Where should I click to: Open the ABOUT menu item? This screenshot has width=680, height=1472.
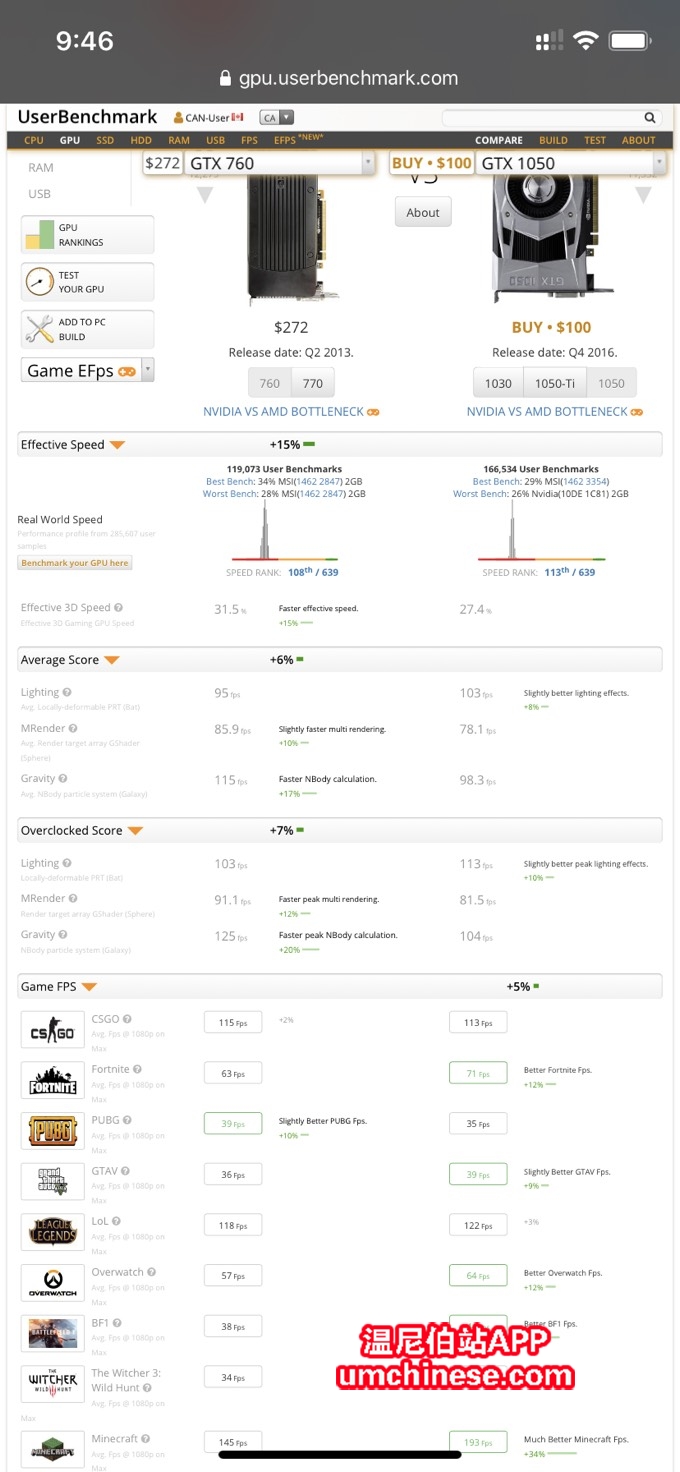point(638,141)
